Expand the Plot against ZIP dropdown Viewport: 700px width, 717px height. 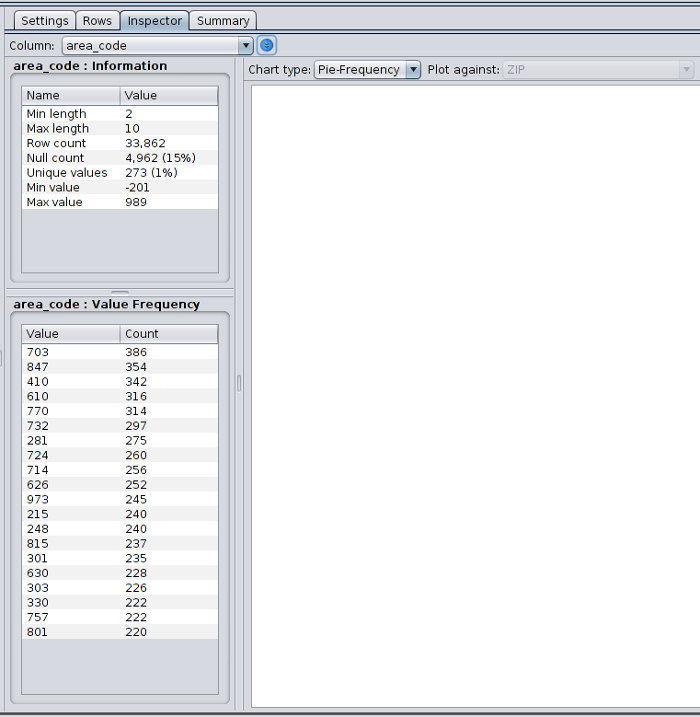coord(597,70)
